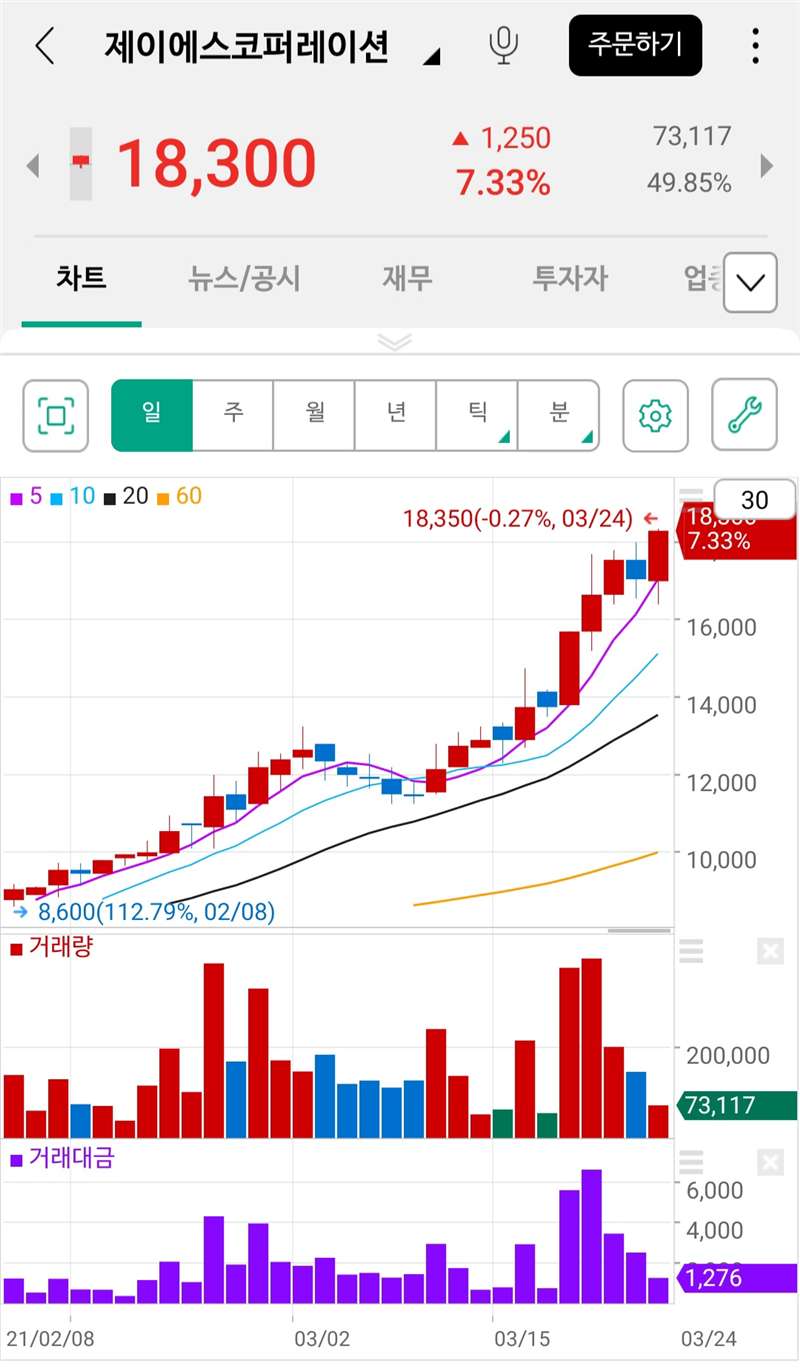Open the 거래량 panel hamburger menu
Screen dimensions: 800x1368
(x=691, y=951)
